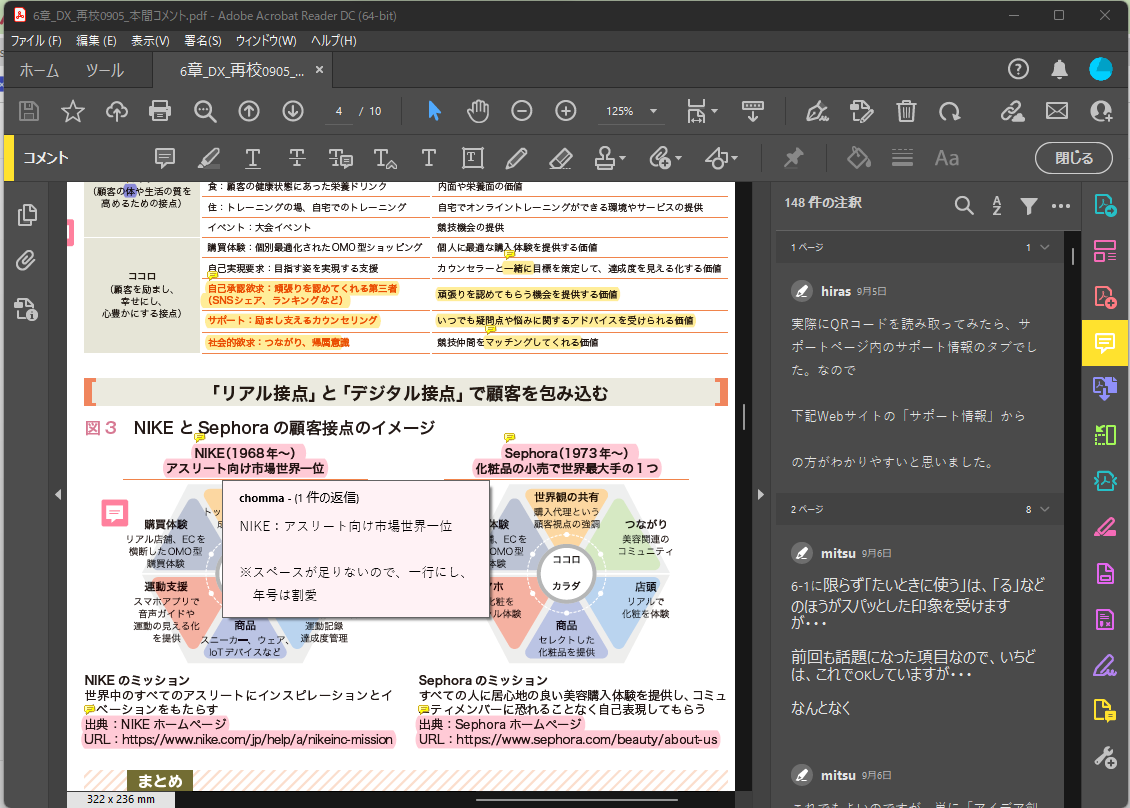Select the text box tool
Screen dimensions: 1130x808
[x=473, y=158]
